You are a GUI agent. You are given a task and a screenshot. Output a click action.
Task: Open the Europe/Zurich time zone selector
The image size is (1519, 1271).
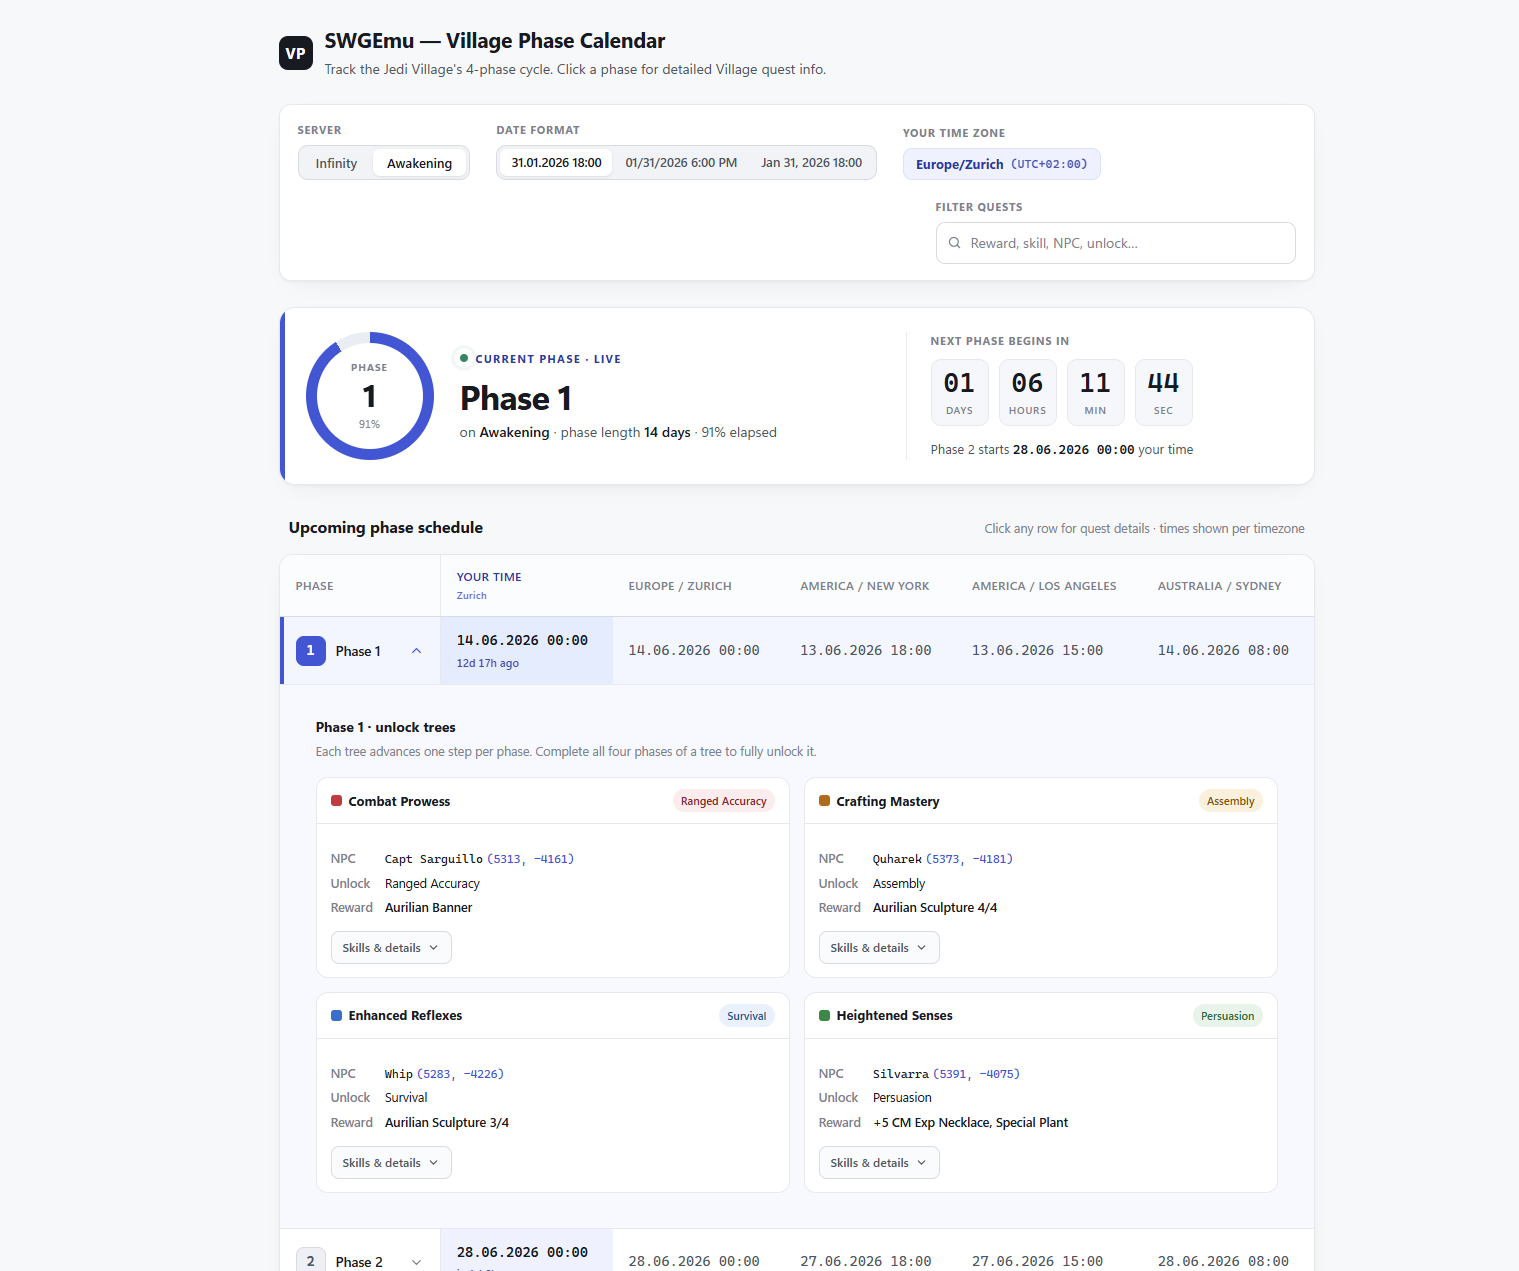point(1001,164)
